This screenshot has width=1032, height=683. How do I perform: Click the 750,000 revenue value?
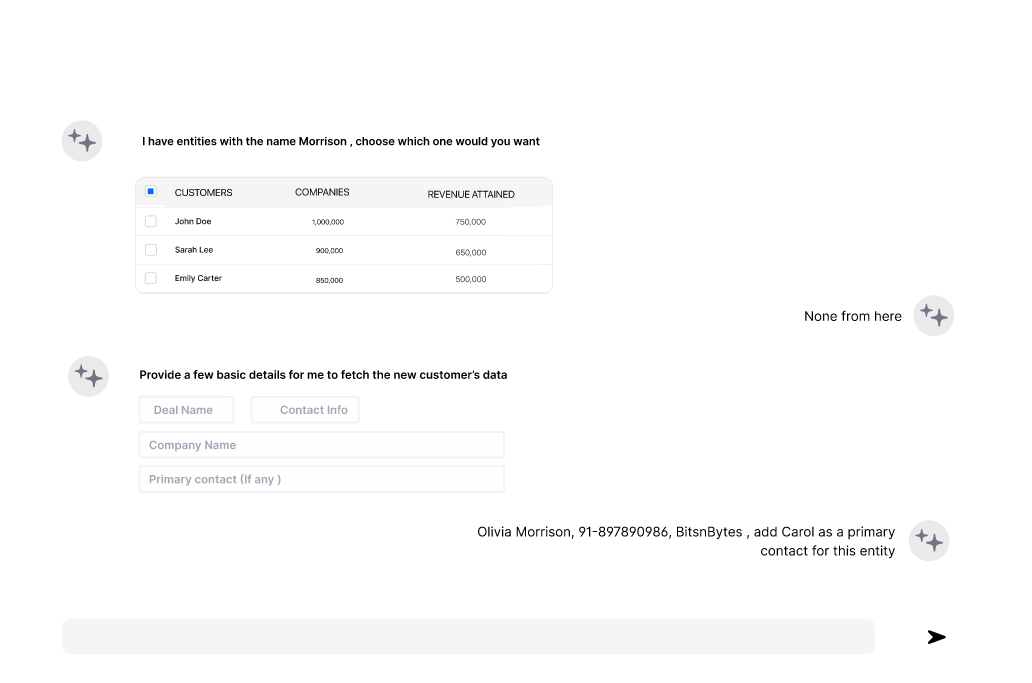coord(471,222)
